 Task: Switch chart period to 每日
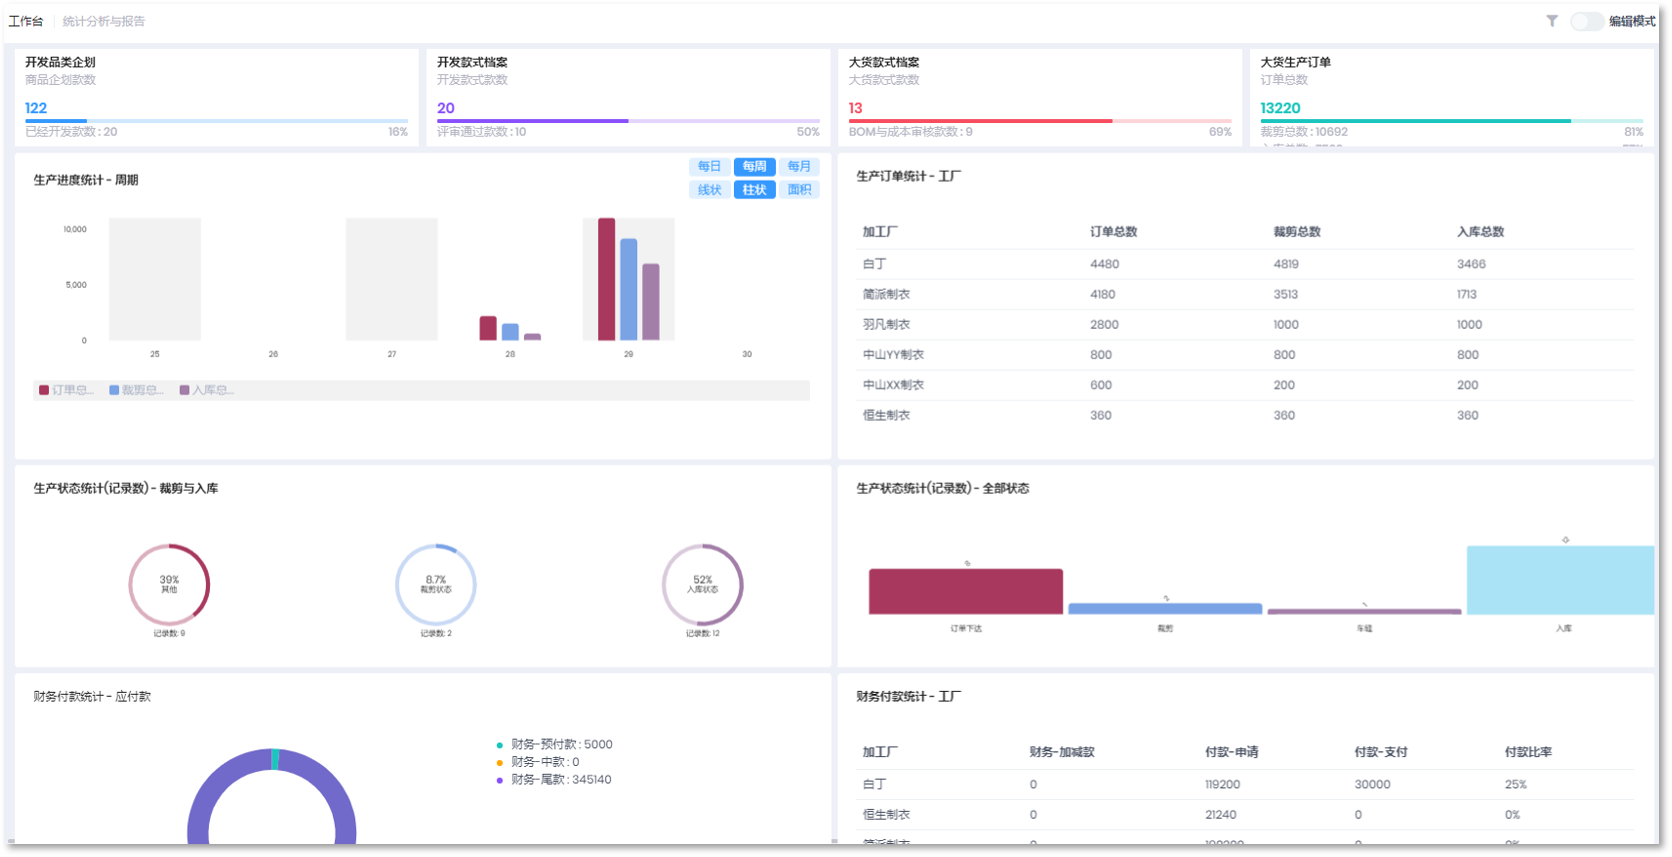point(709,167)
